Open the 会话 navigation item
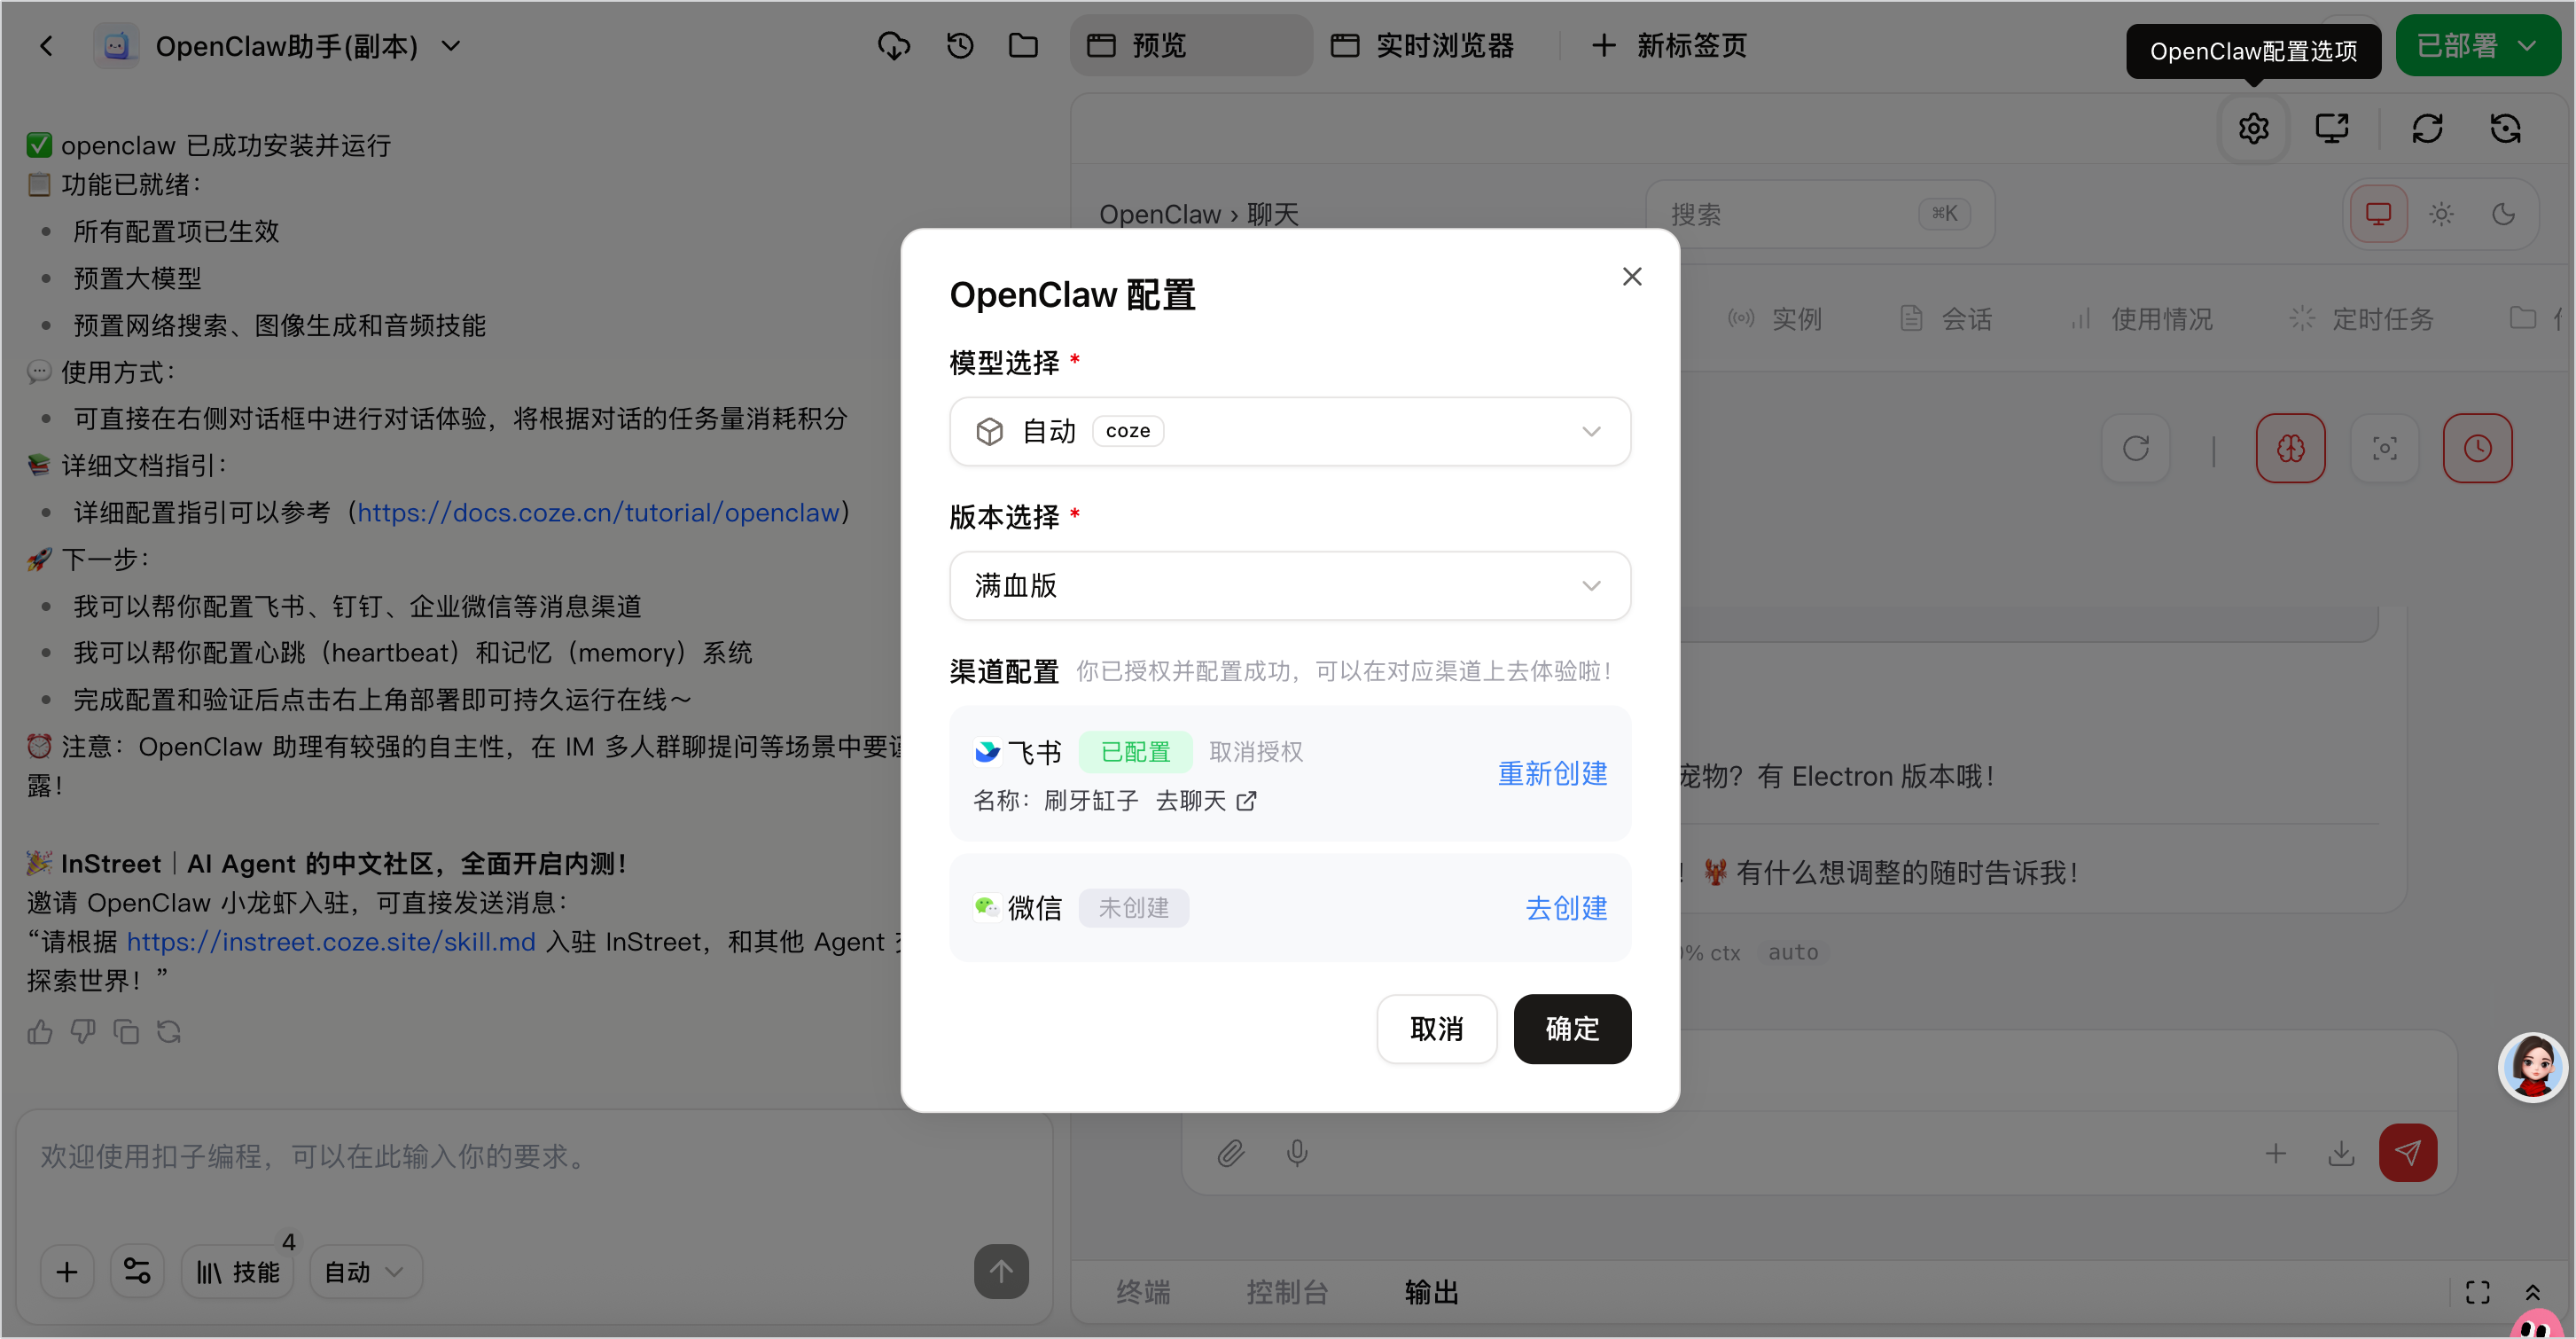Screen dimensions: 2576x1339 (x=1945, y=319)
